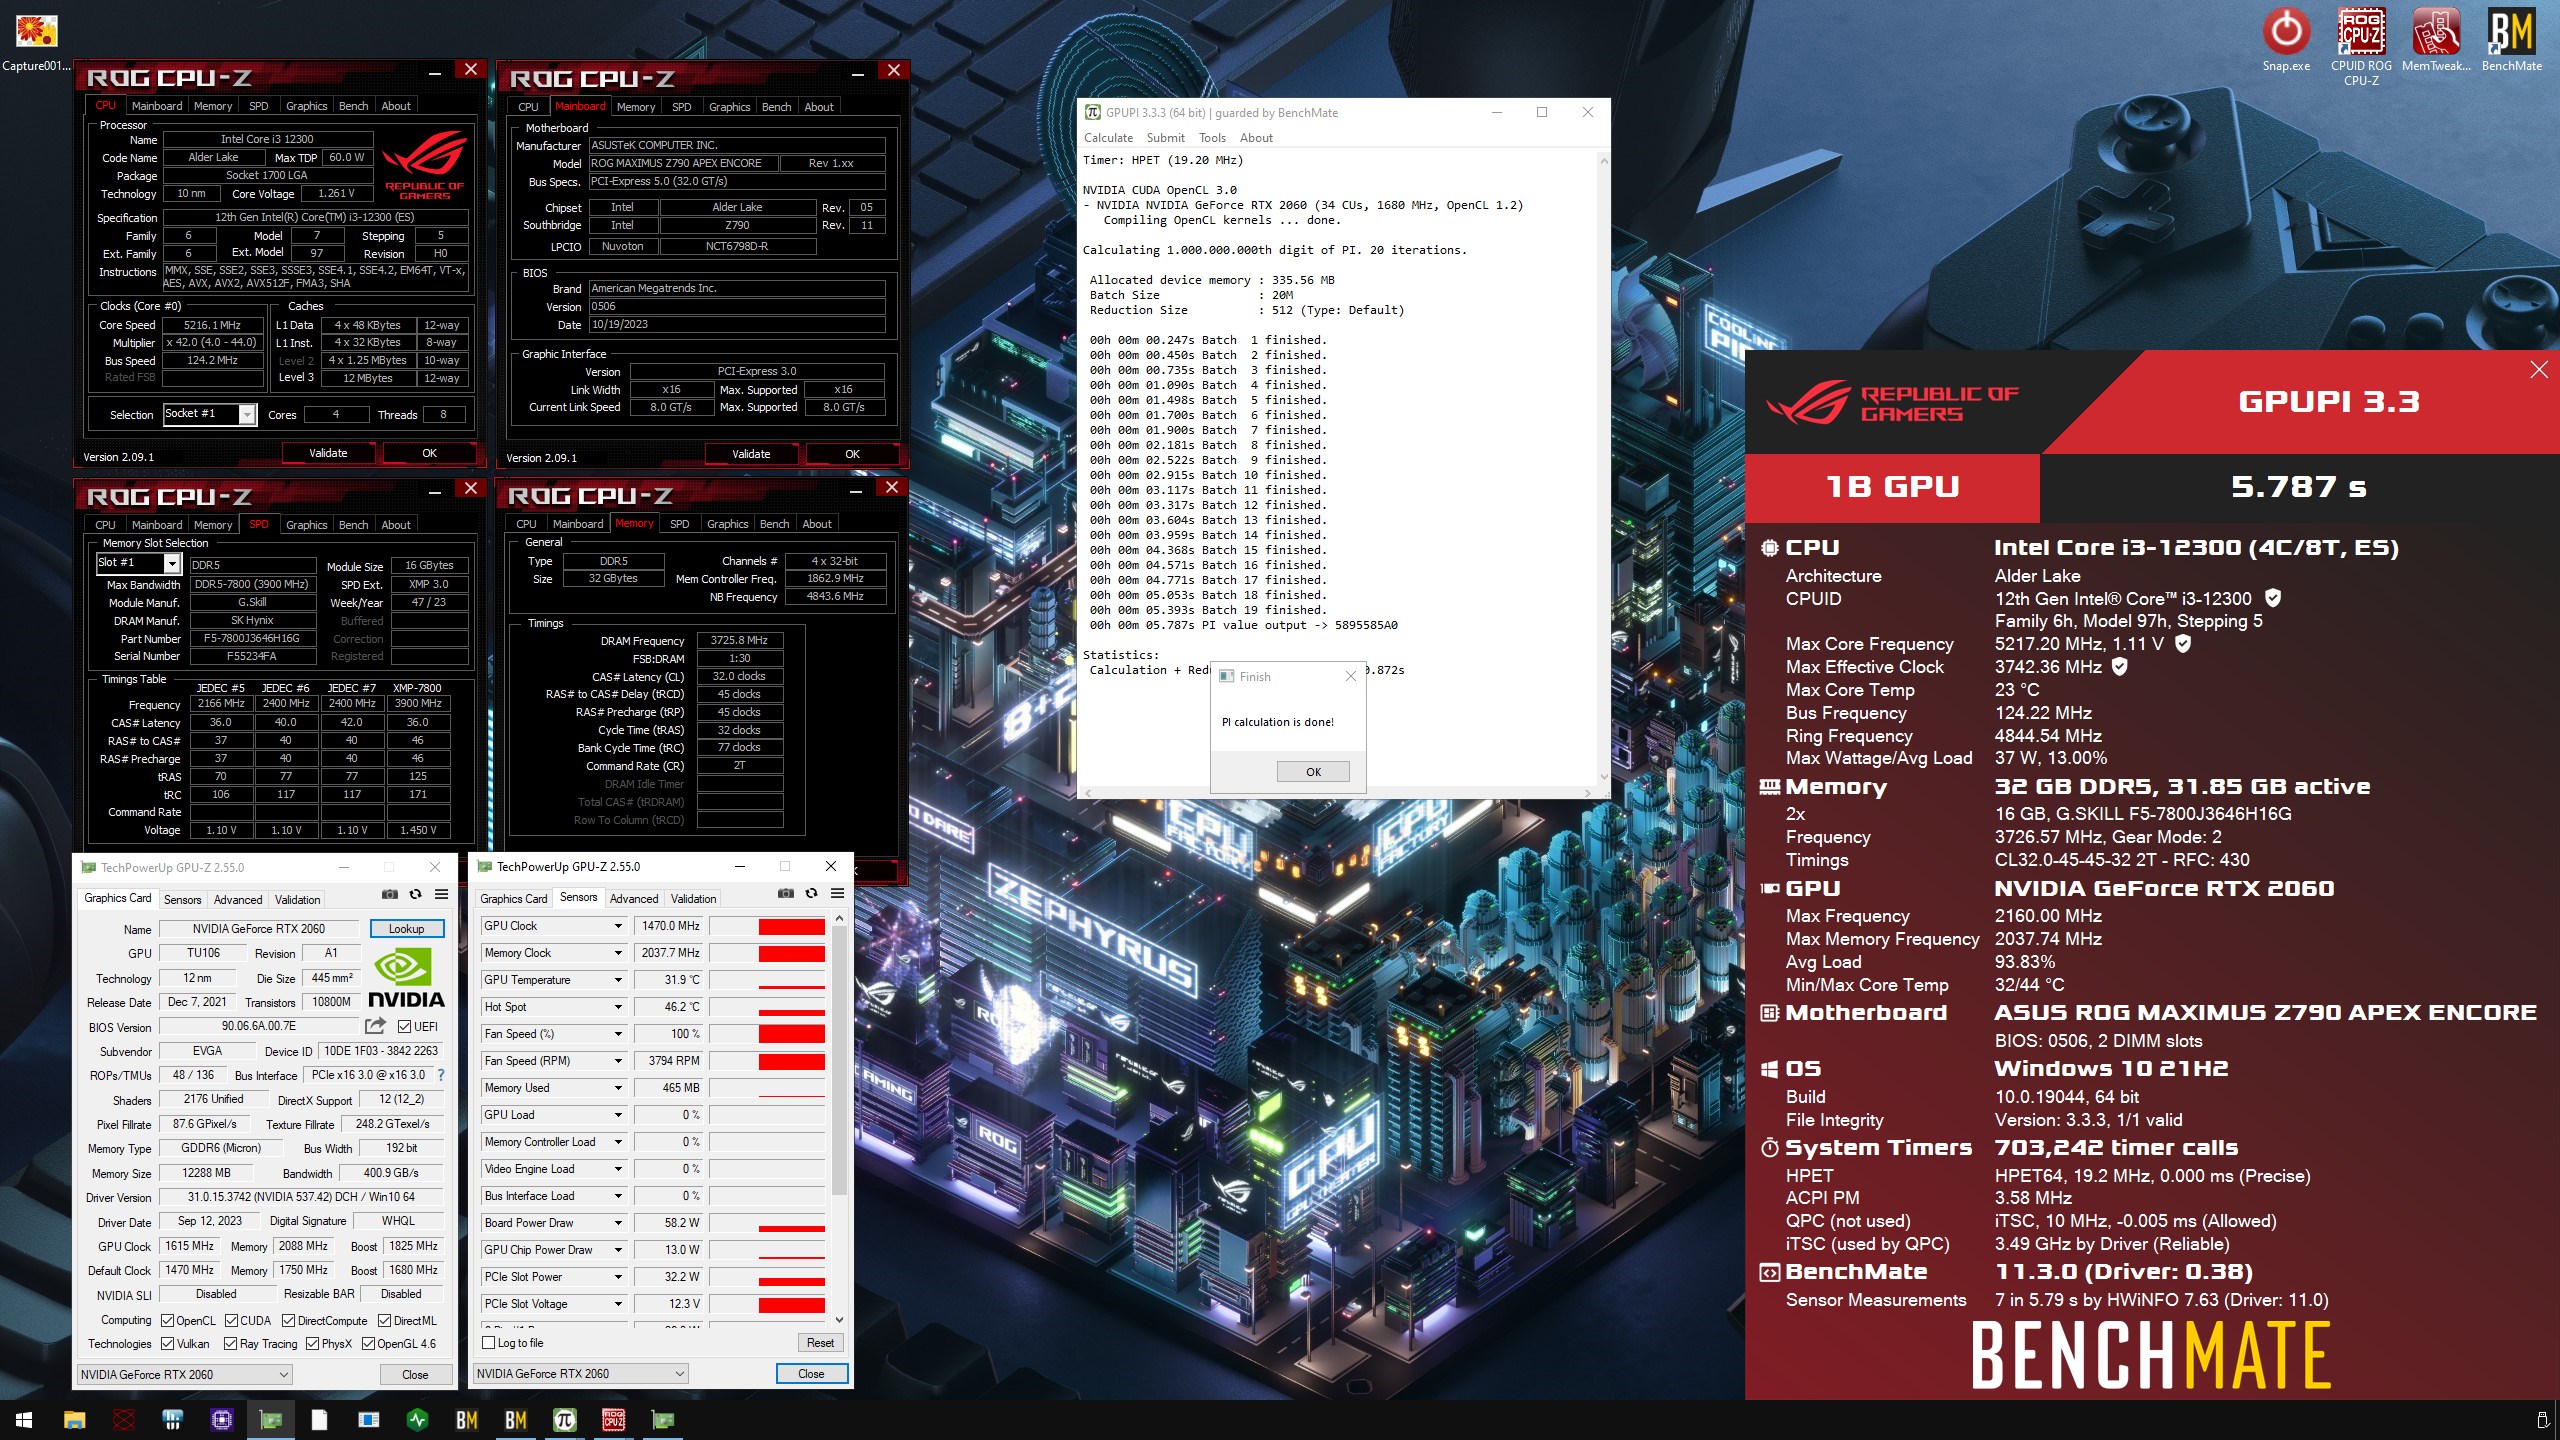Image resolution: width=2560 pixels, height=1440 pixels.
Task: Click the screenshot camera icon in the GPU-Z Graphics Card window
Action: 390,894
